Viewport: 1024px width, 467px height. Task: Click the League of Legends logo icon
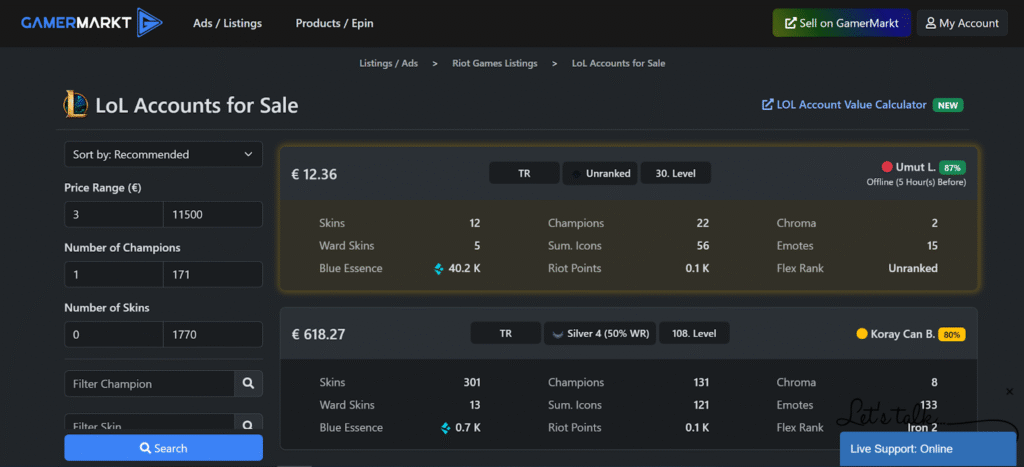pyautogui.click(x=74, y=104)
